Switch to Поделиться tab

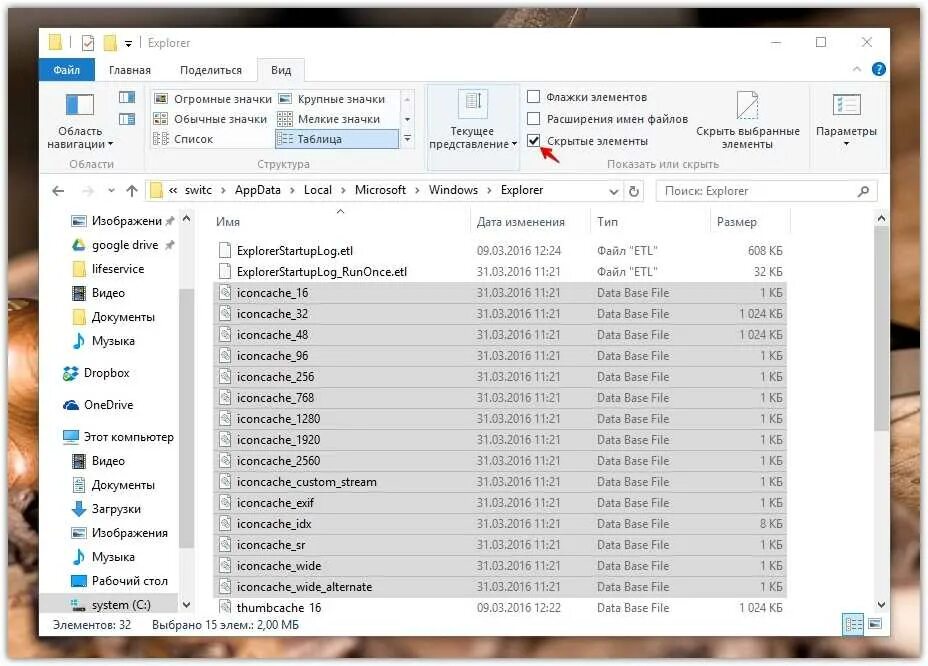tap(211, 70)
